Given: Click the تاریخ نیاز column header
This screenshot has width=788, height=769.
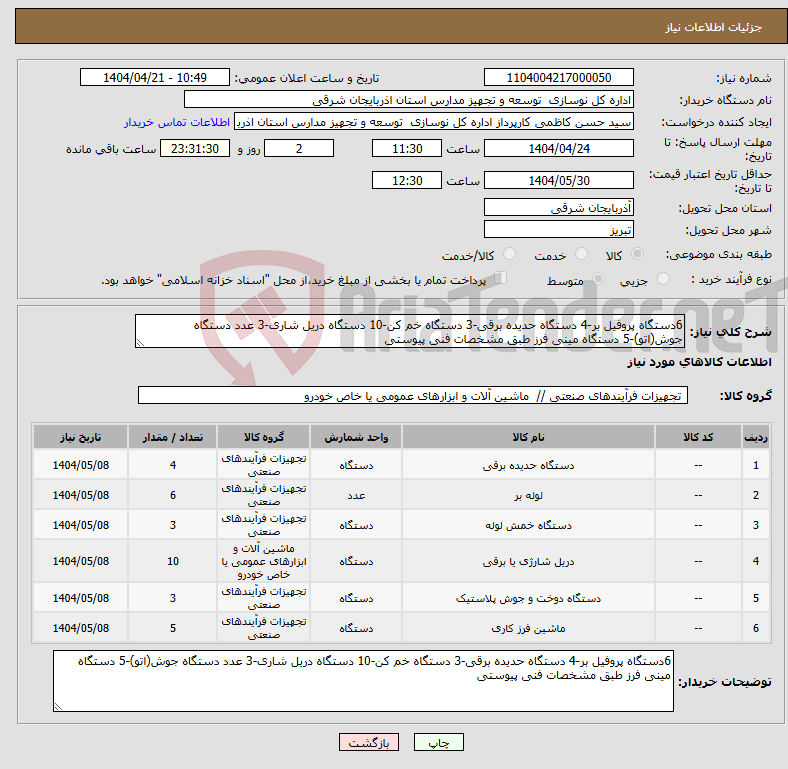Looking at the screenshot, I should (80, 437).
